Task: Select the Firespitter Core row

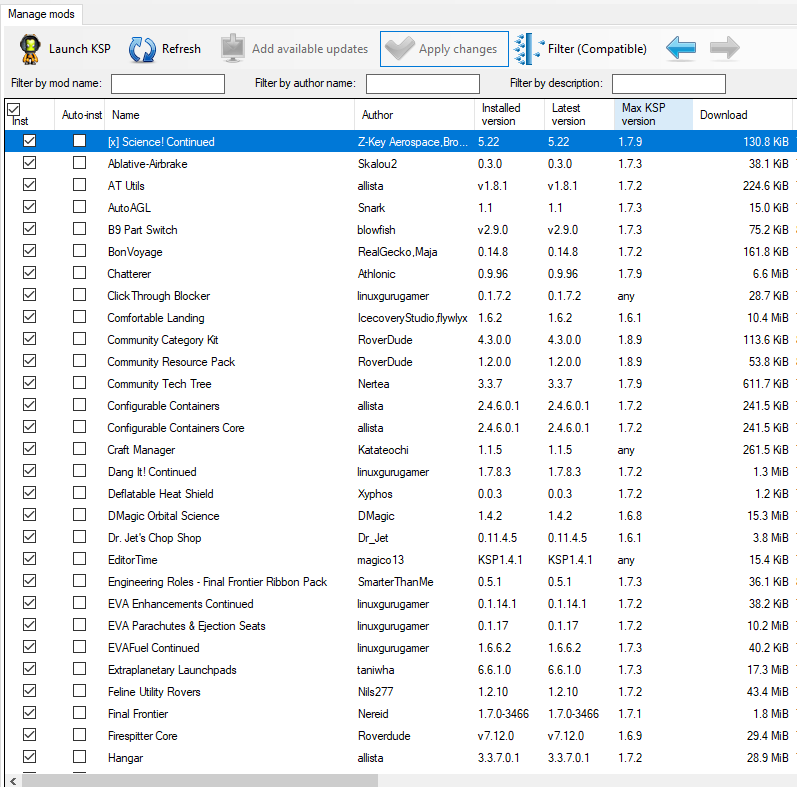Action: (x=401, y=736)
